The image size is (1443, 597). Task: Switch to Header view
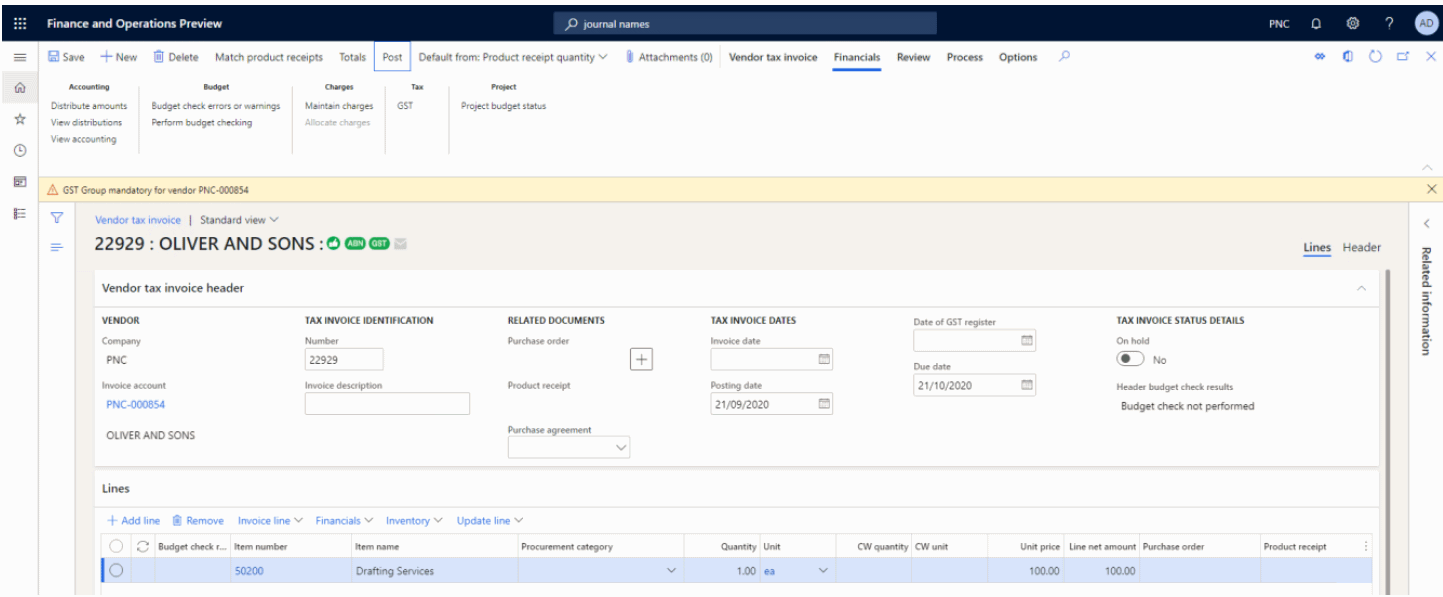point(1361,248)
